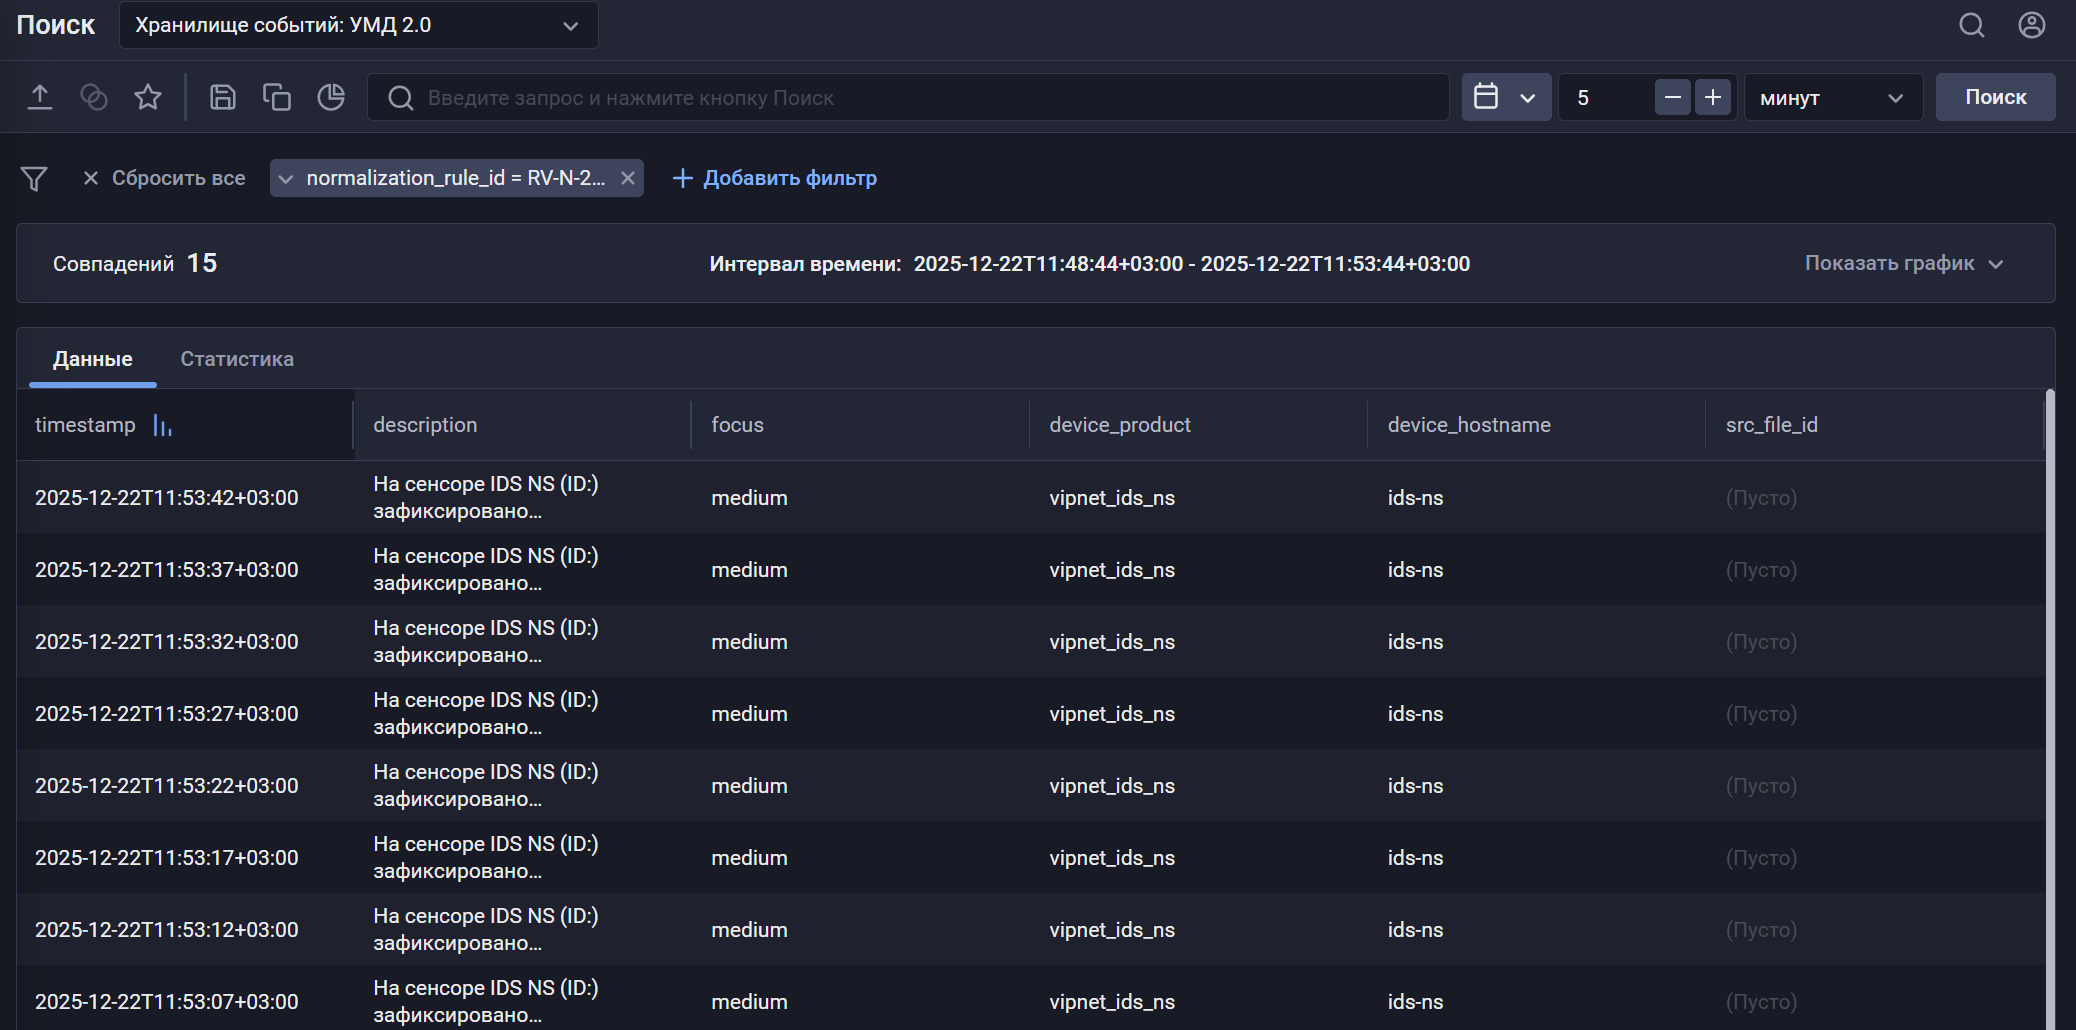The height and width of the screenshot is (1030, 2076).
Task: Click Сбросить все to reset filters
Action: click(164, 178)
